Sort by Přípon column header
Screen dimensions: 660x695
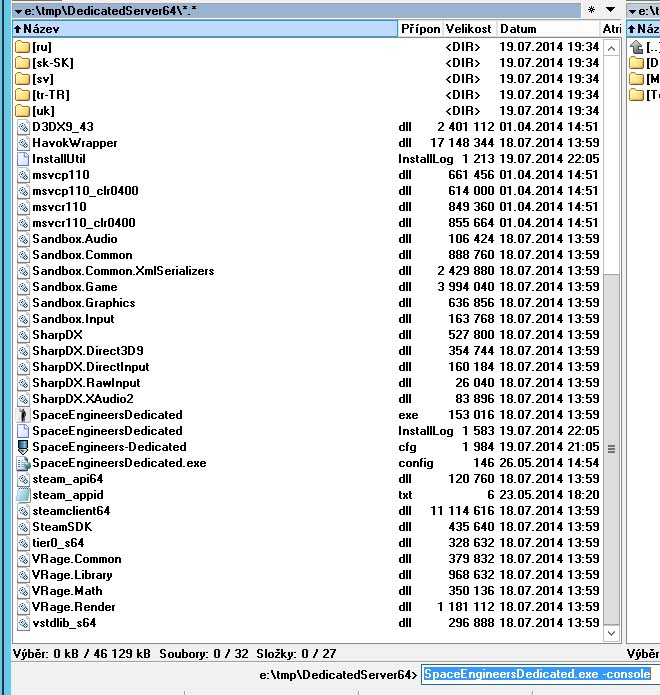[421, 29]
